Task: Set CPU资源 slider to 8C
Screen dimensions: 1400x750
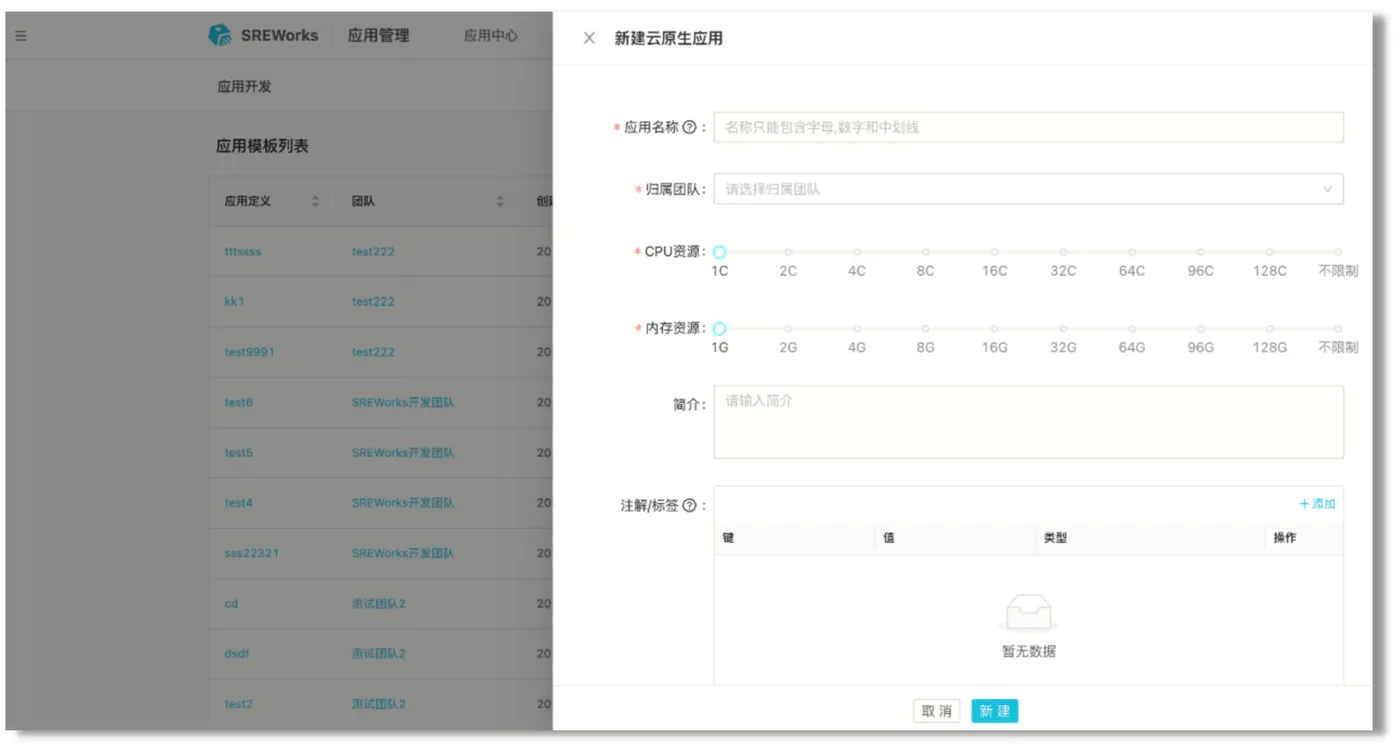Action: coord(926,252)
